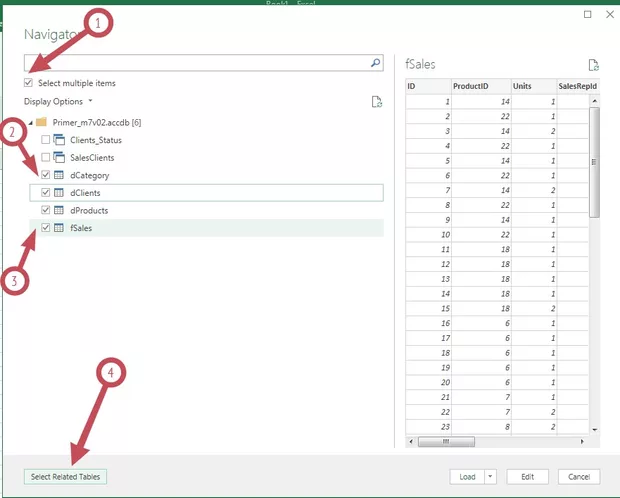Click the dProducts table icon

tap(59, 210)
